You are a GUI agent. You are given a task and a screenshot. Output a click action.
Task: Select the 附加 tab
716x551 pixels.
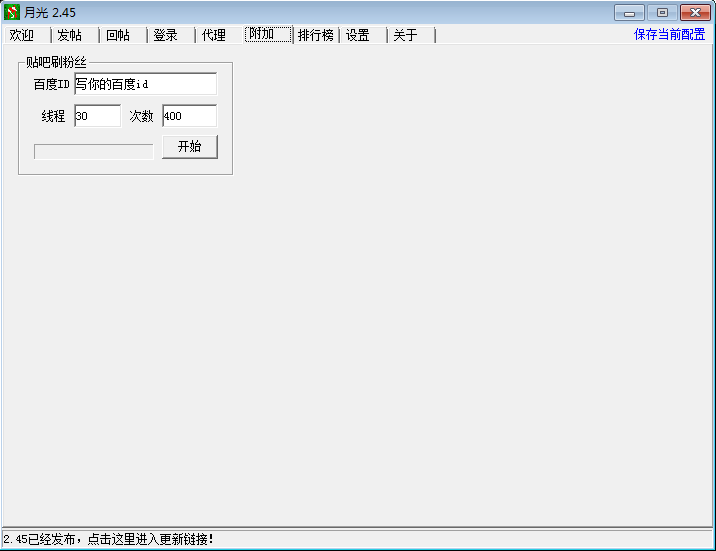[x=263, y=35]
